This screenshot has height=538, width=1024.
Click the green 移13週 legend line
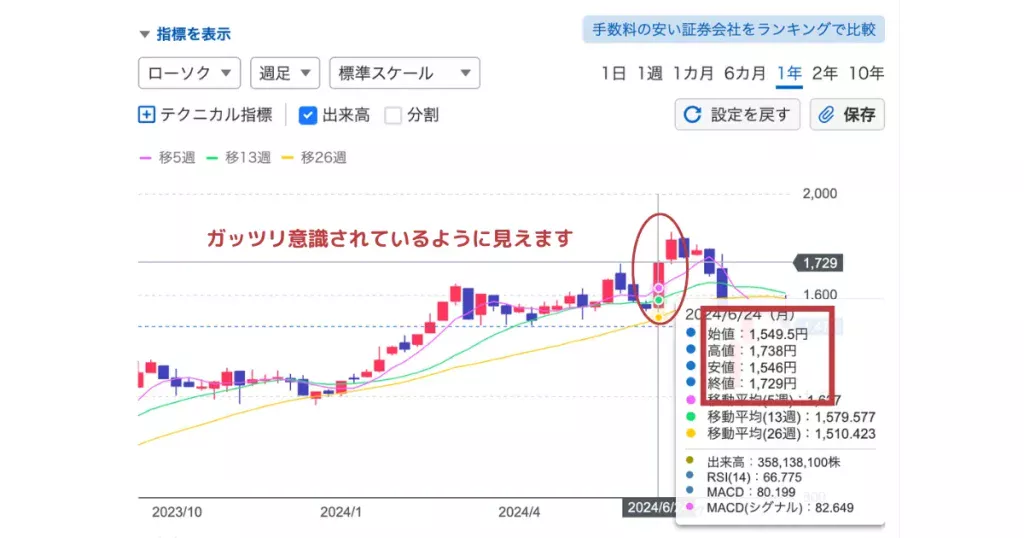coord(212,157)
